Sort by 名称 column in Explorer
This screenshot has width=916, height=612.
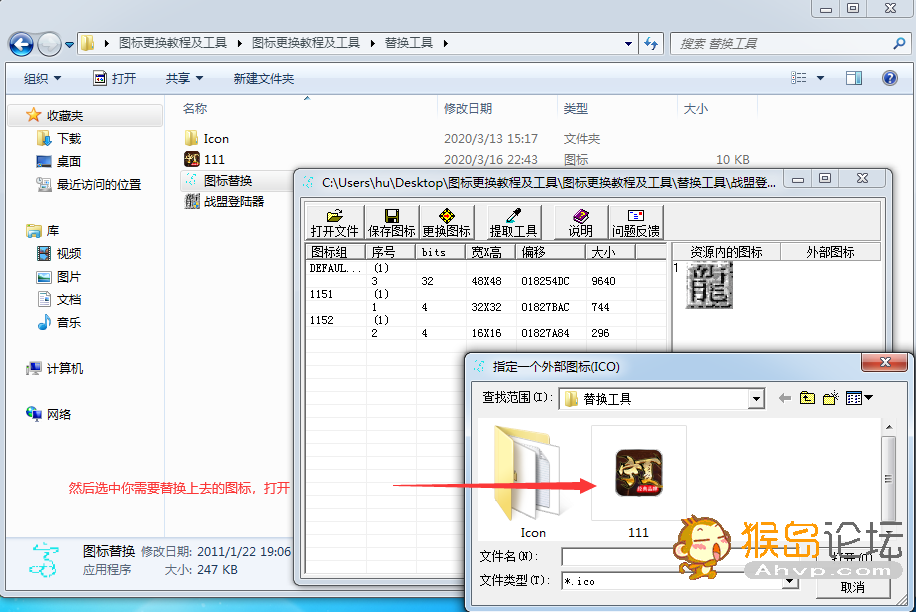point(195,108)
